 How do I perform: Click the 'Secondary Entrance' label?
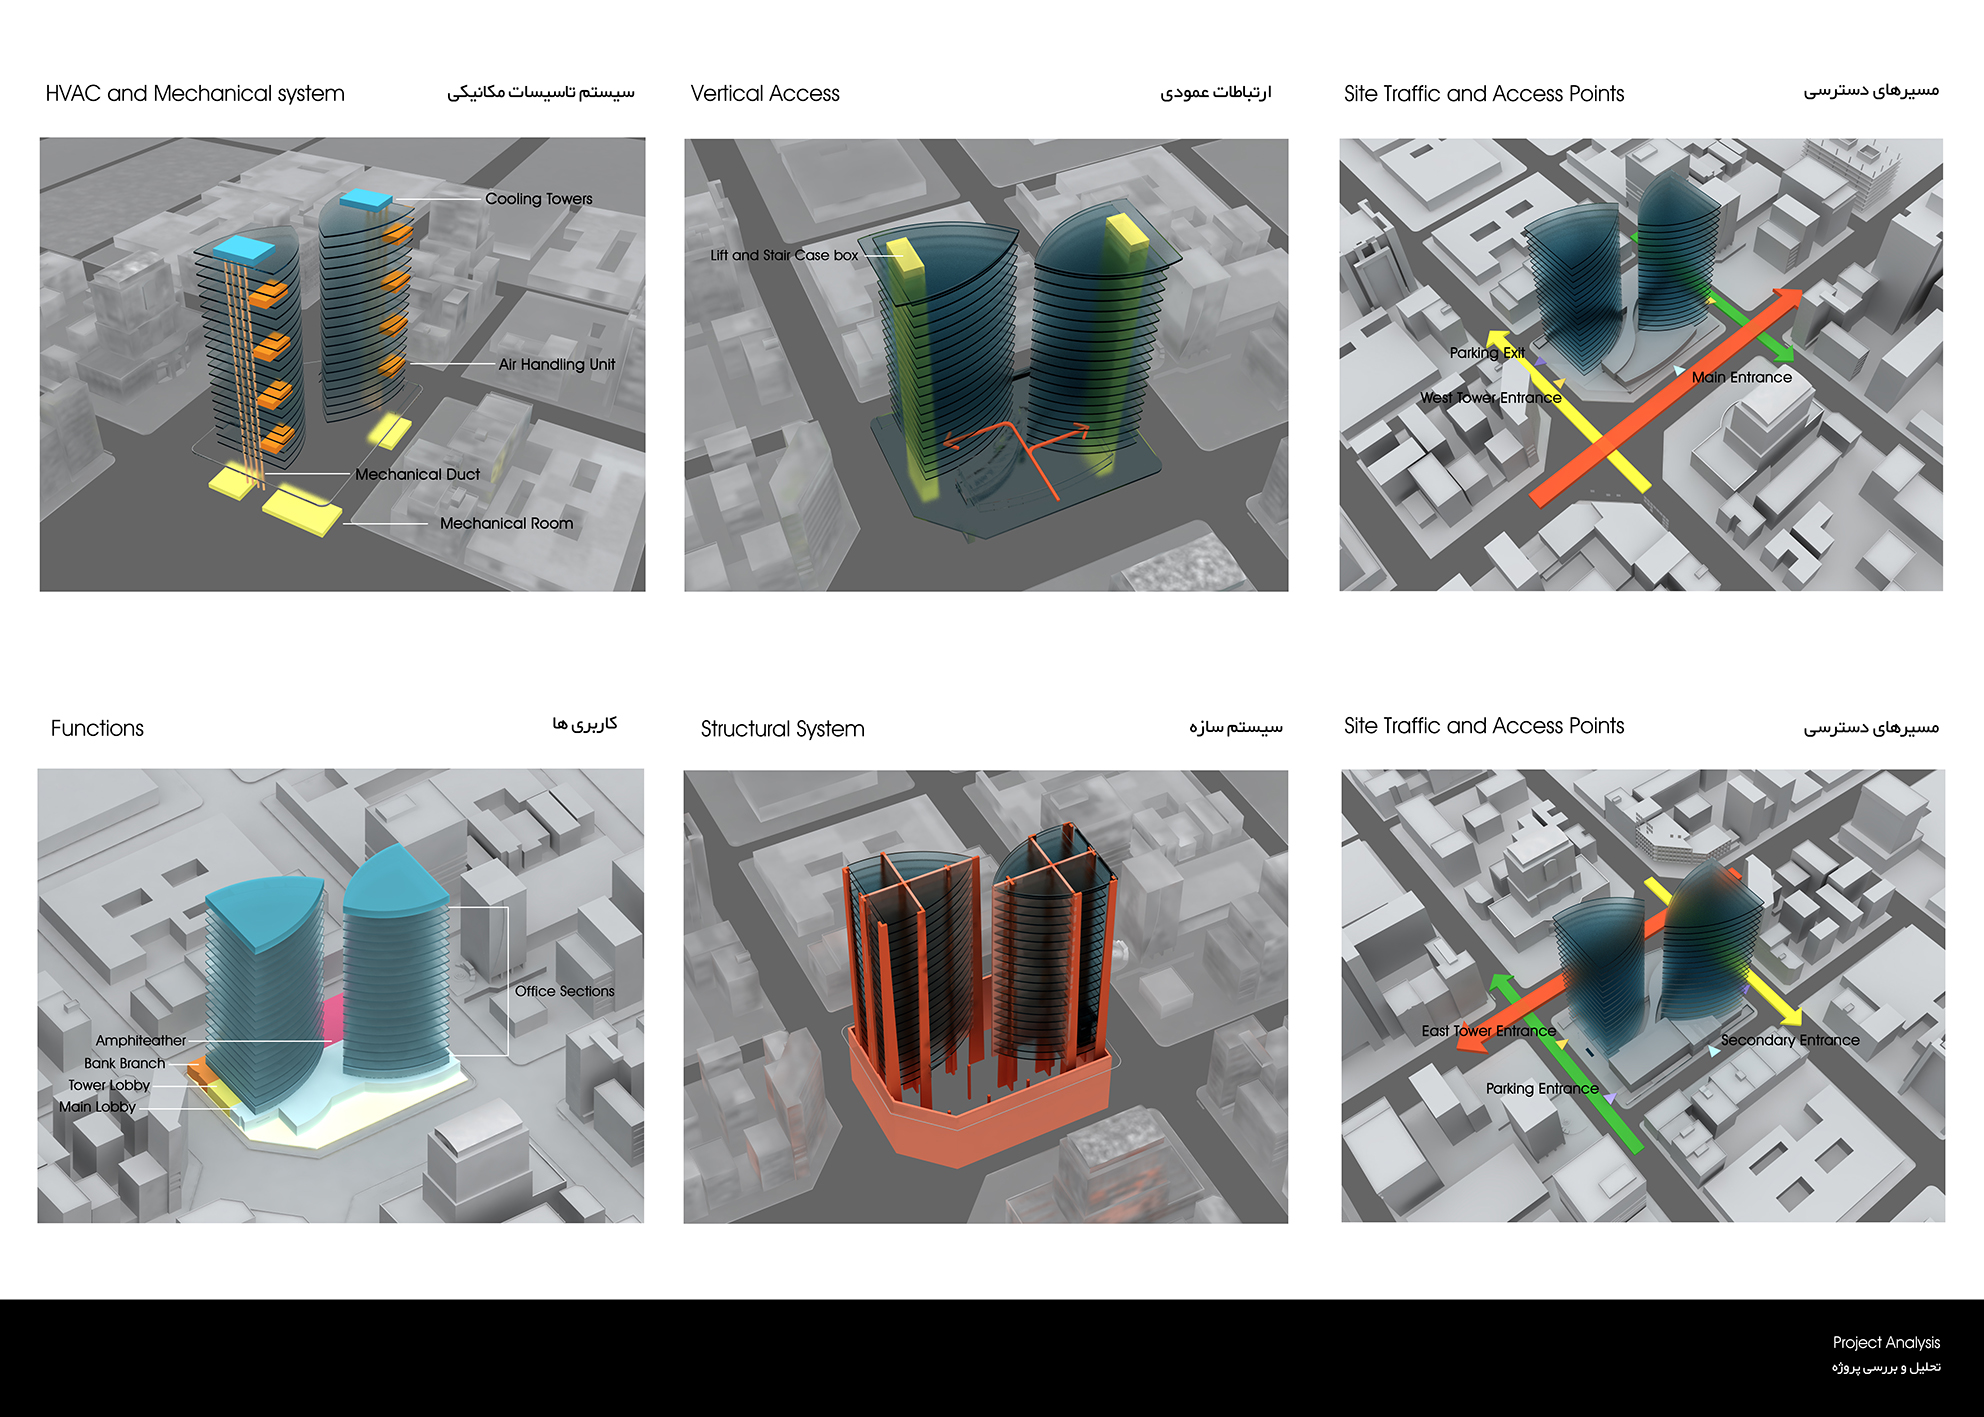(1790, 1040)
